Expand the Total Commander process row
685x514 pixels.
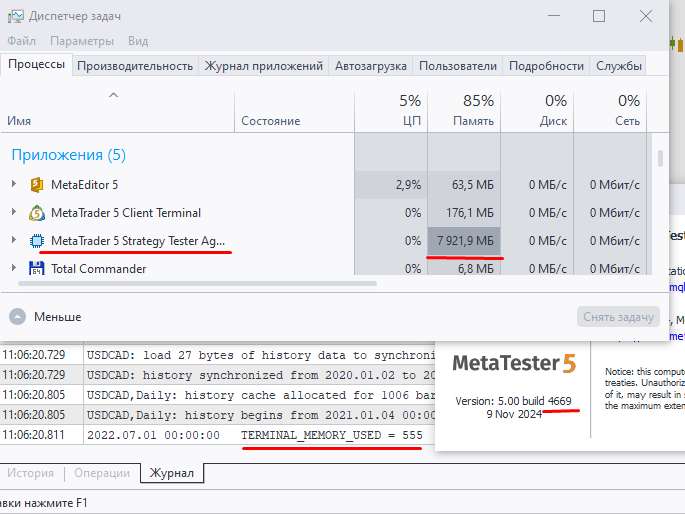coord(14,268)
